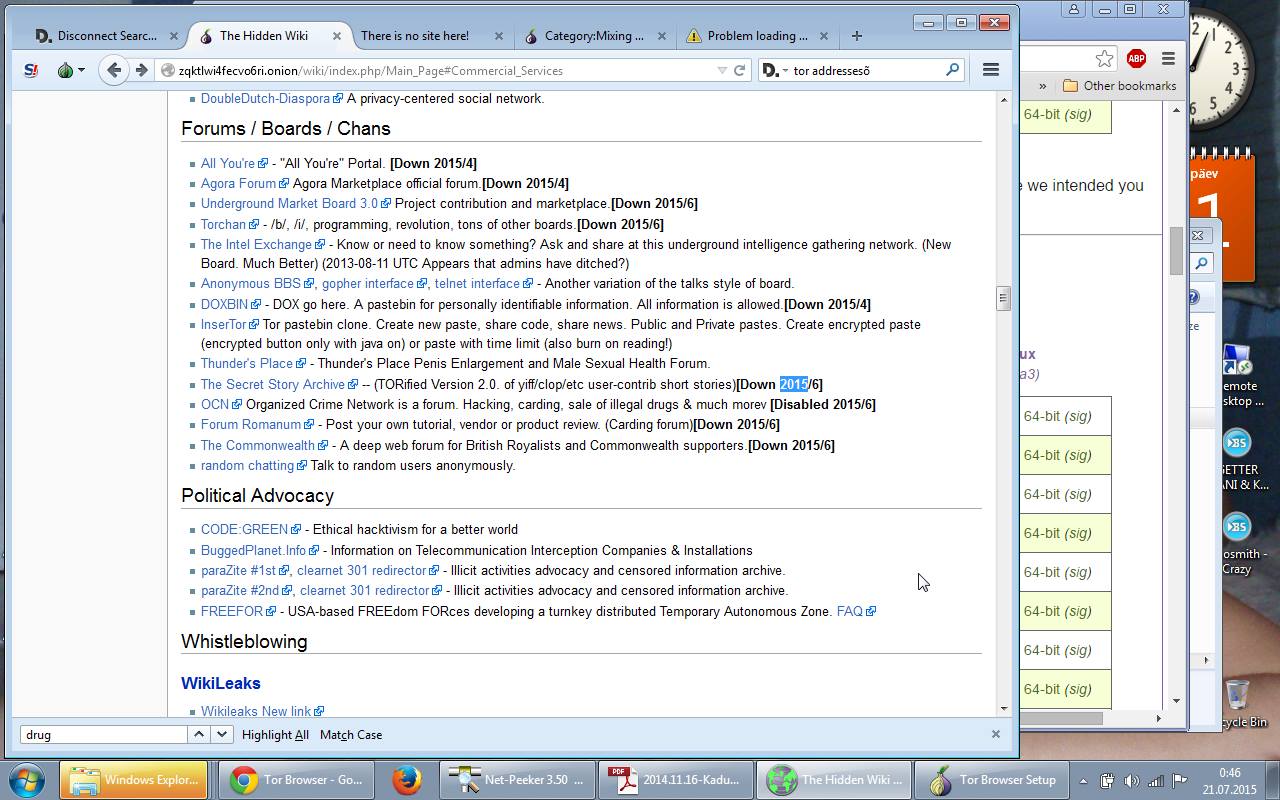Click Adblock Plus icon in Chrome window
Viewport: 1280px width, 800px height.
[1136, 59]
